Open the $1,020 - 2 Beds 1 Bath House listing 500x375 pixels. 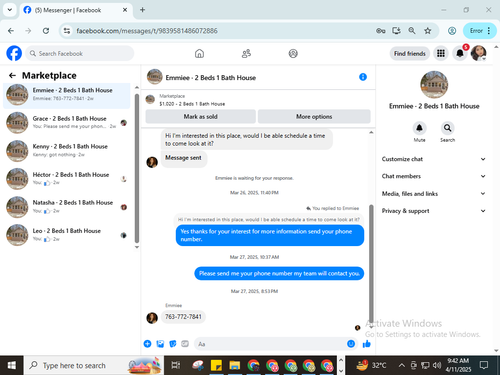[x=192, y=104]
